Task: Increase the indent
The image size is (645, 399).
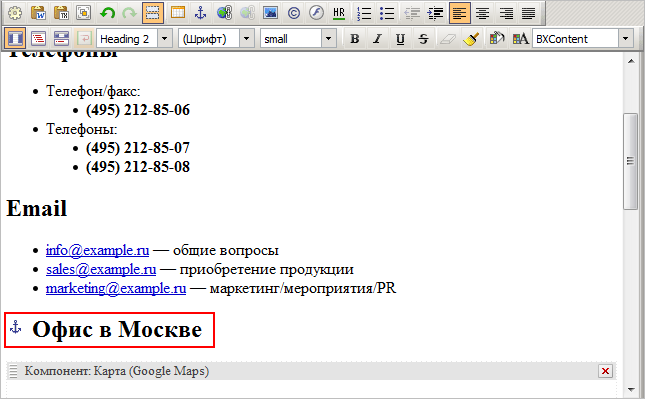Action: point(435,13)
